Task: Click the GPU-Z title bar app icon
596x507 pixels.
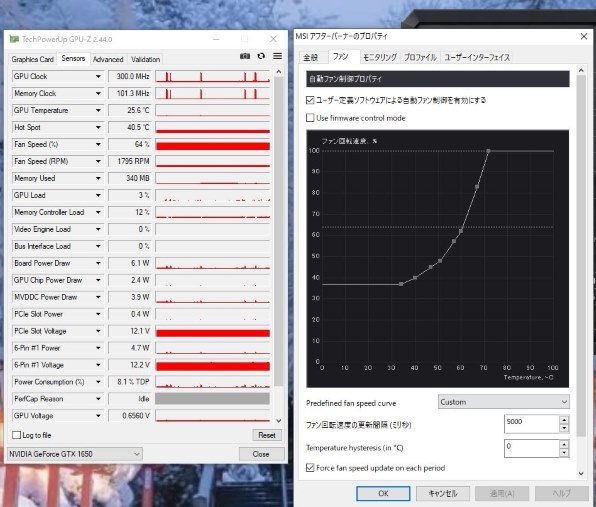Action: click(x=14, y=39)
